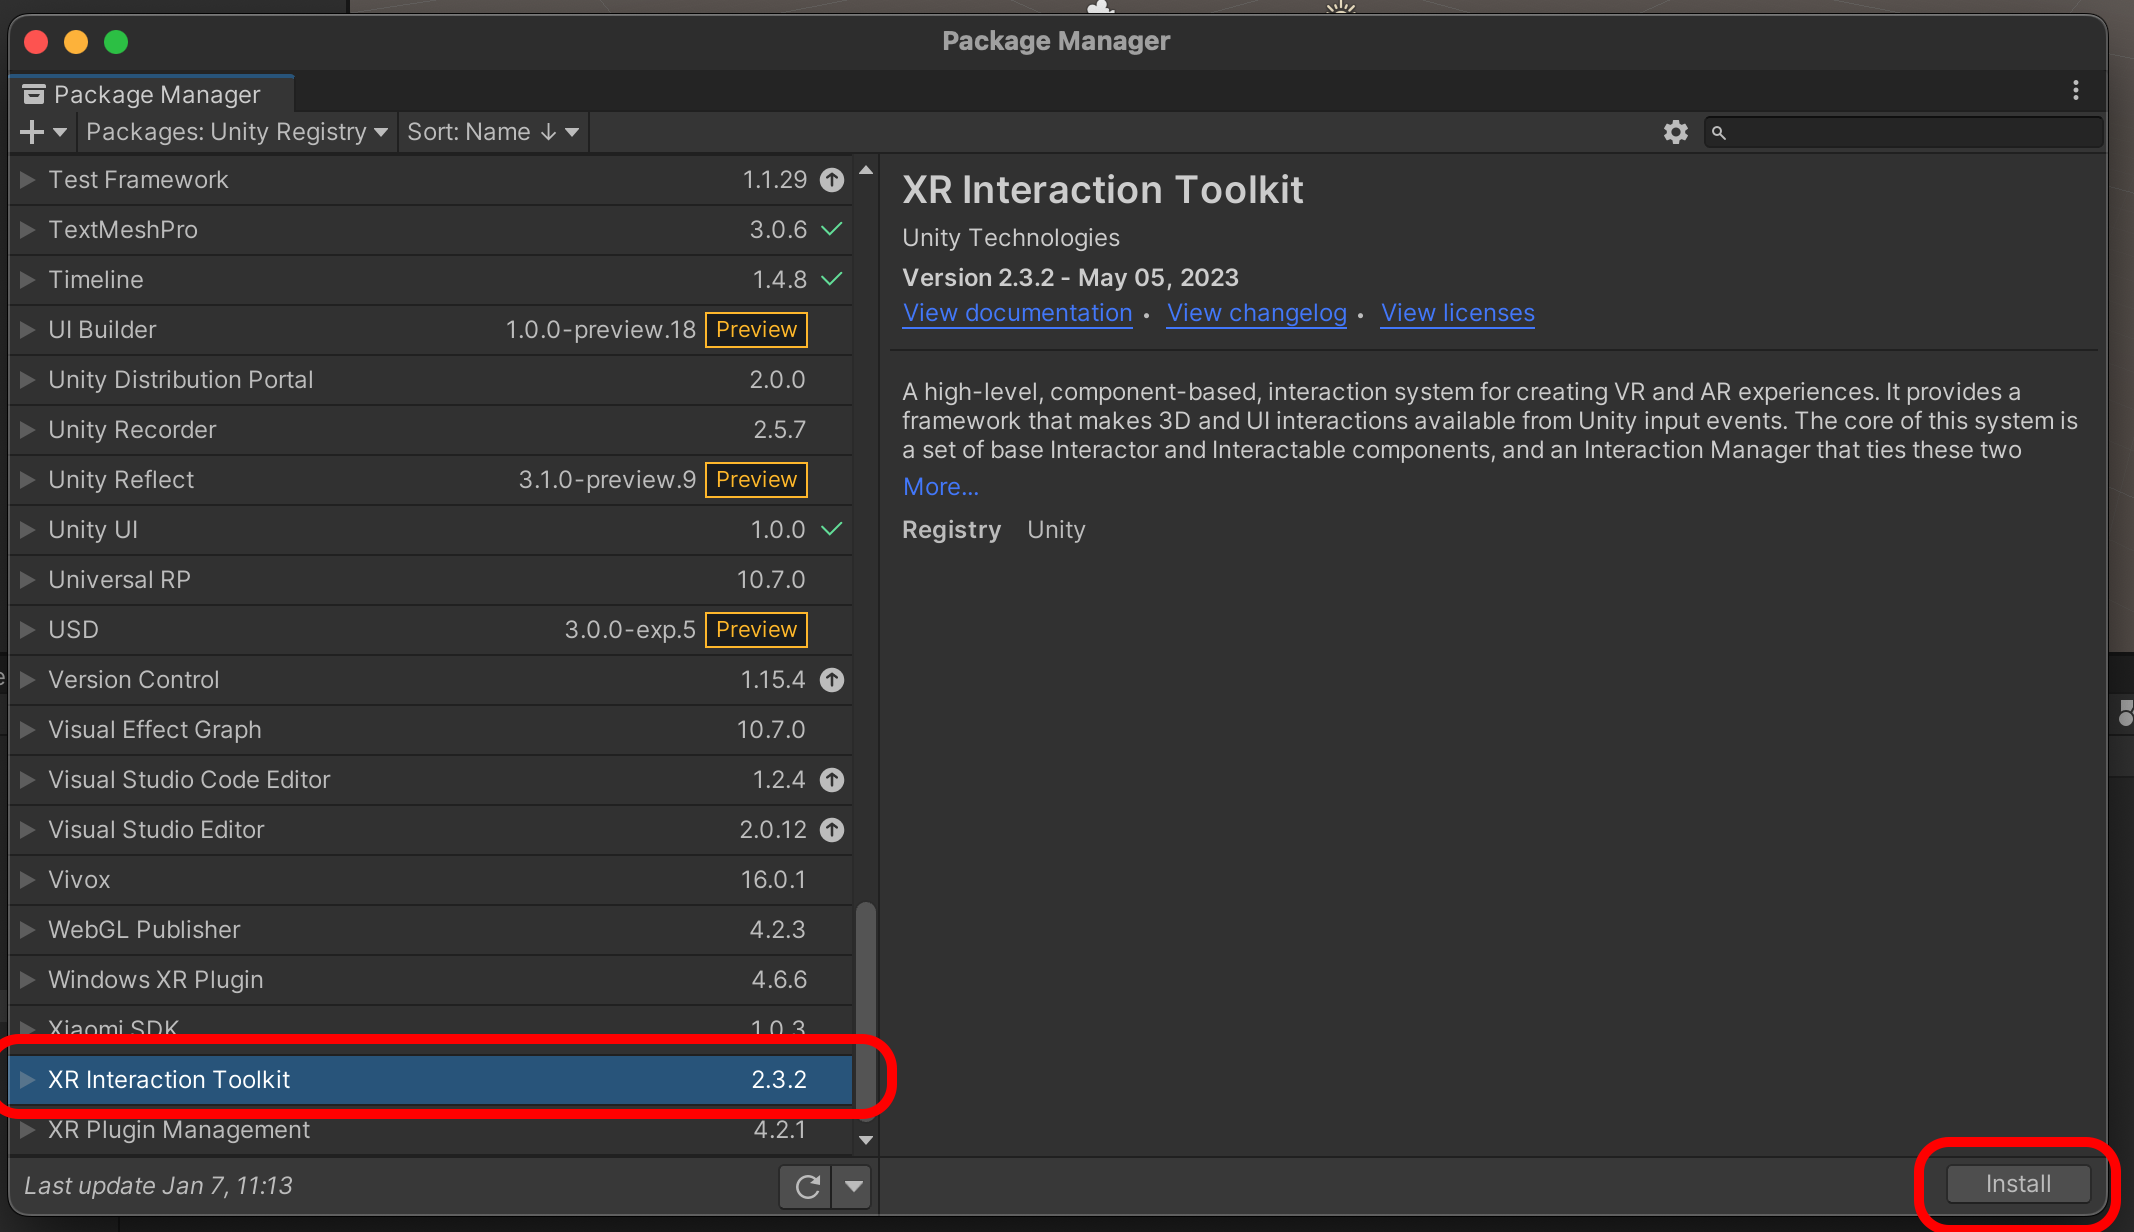Viewport: 2134px width, 1232px height.
Task: Expand the Universal RP package versions
Action: pos(27,580)
